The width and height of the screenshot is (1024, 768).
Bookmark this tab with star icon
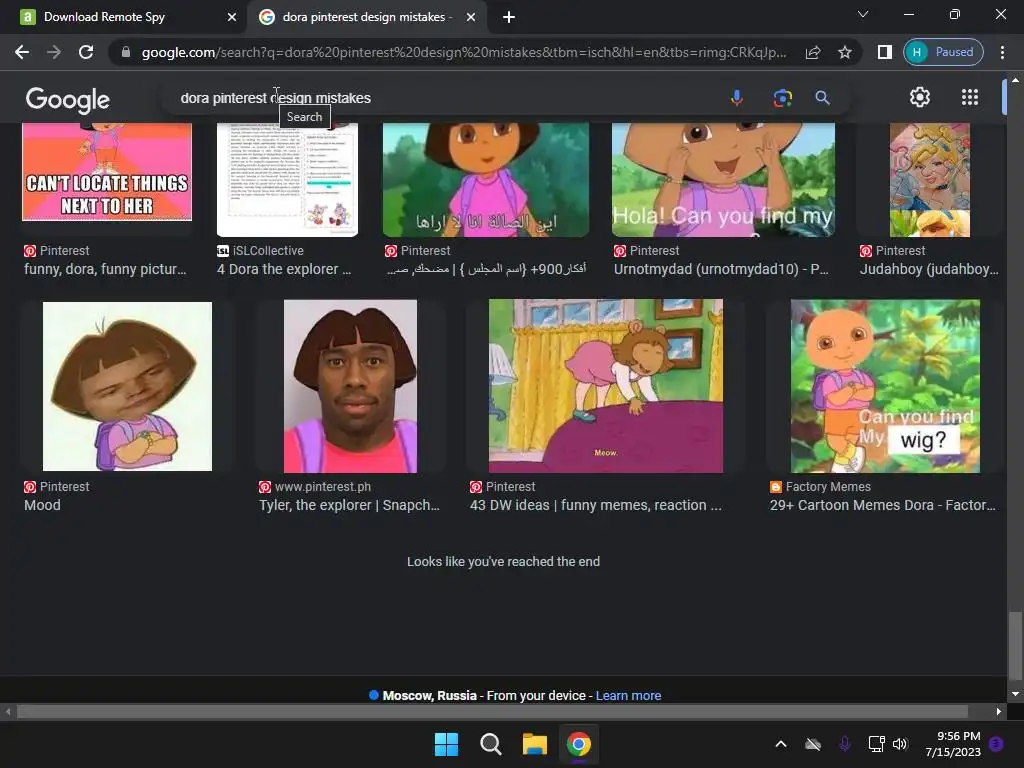coord(845,52)
